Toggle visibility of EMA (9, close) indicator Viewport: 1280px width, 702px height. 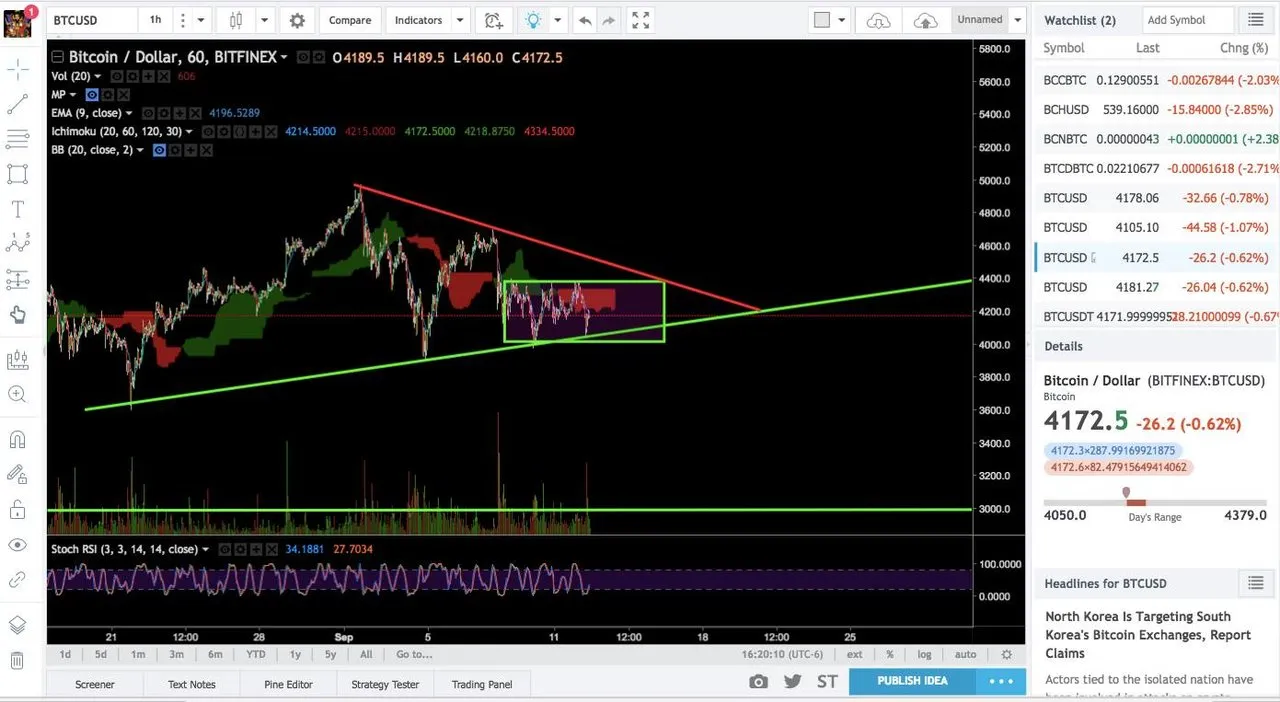(148, 113)
